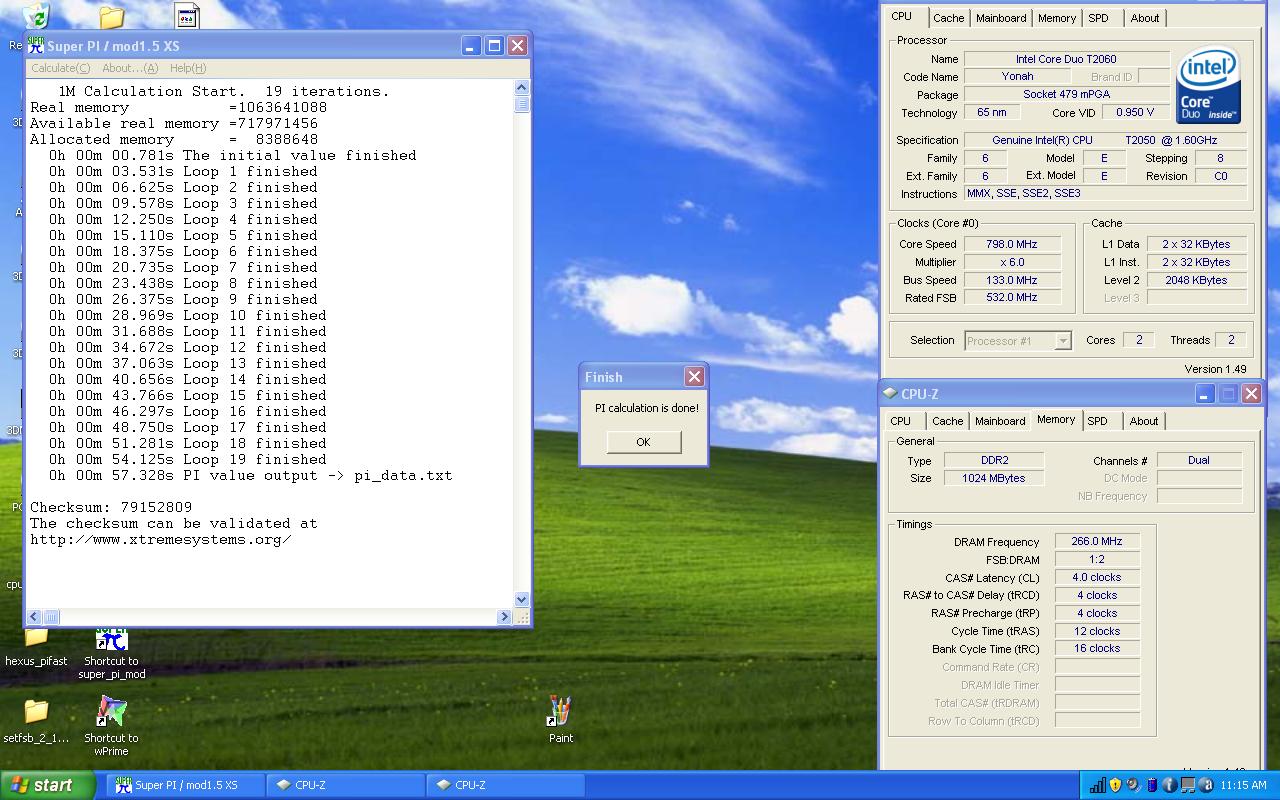Viewport: 1280px width, 800px height.
Task: Open the Help(H) menu in Super PI
Action: [188, 68]
